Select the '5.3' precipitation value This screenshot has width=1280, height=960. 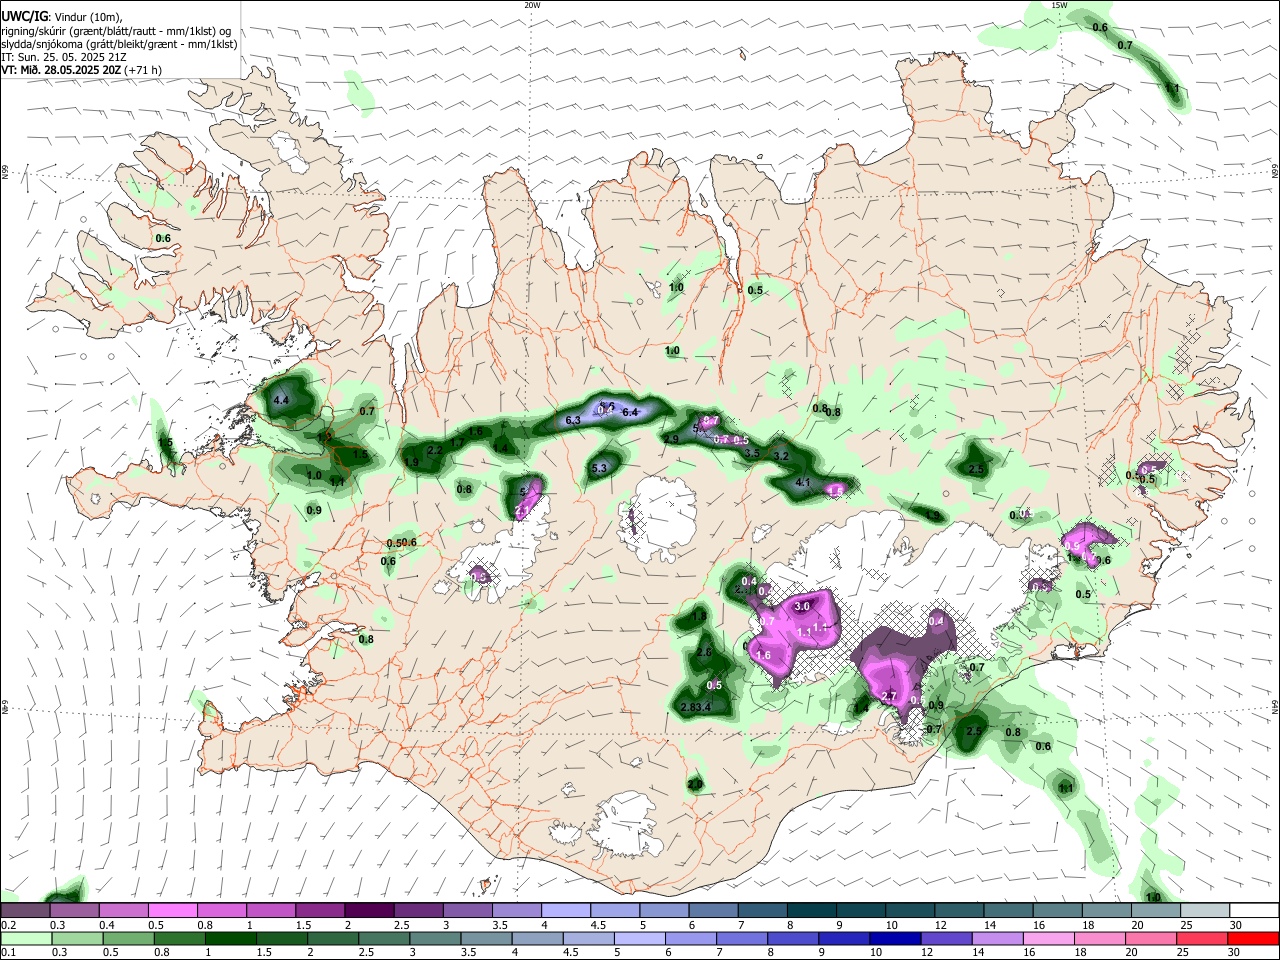600,468
